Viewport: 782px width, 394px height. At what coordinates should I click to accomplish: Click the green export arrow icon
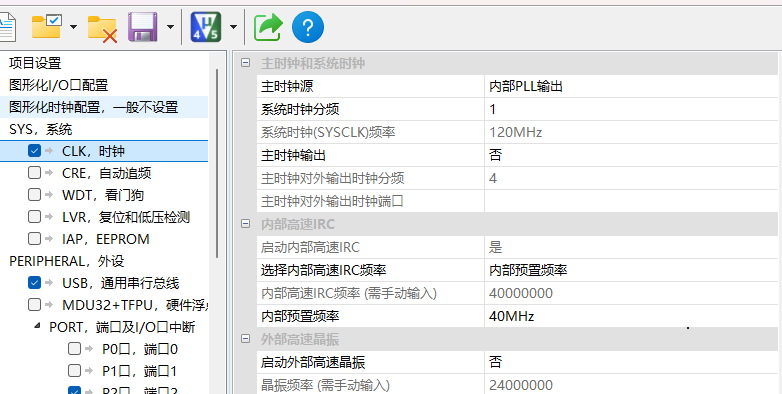(268, 27)
